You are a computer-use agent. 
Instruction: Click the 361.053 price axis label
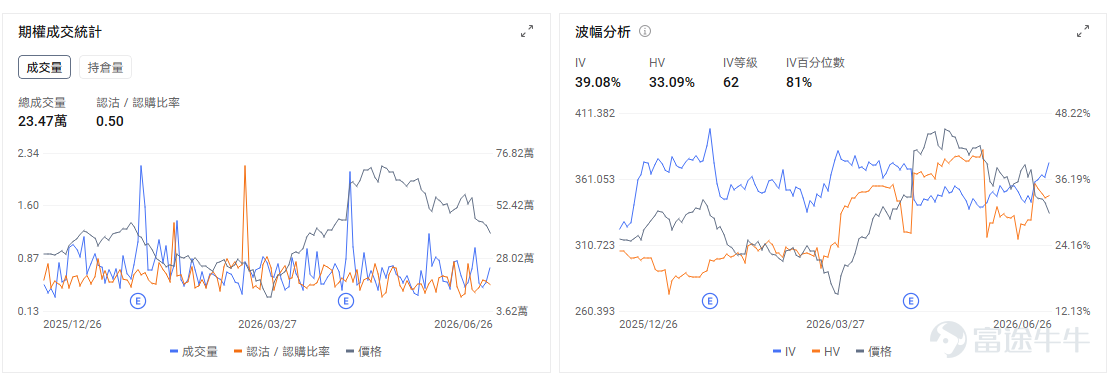coord(595,179)
